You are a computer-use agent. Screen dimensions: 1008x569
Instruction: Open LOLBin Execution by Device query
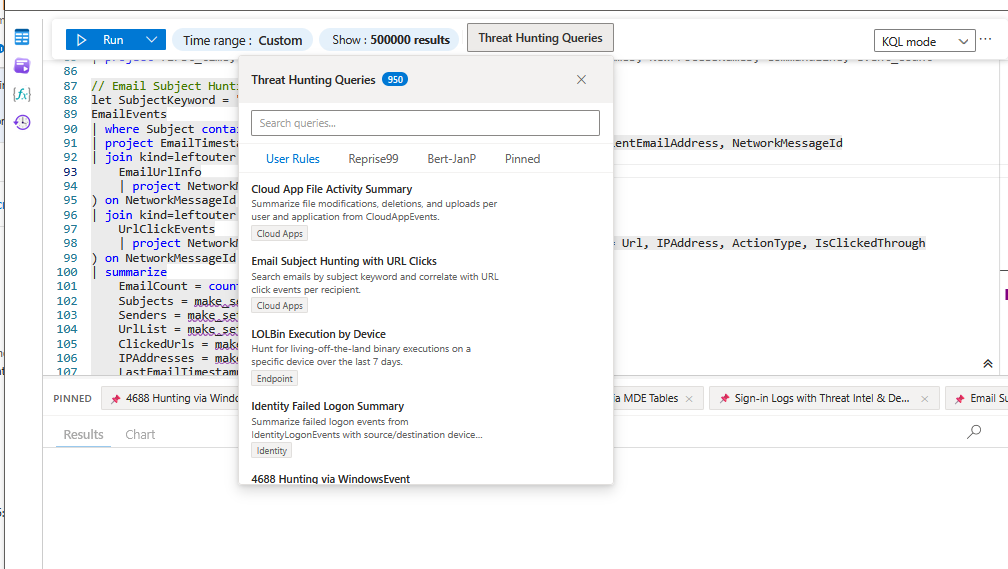pyautogui.click(x=318, y=334)
